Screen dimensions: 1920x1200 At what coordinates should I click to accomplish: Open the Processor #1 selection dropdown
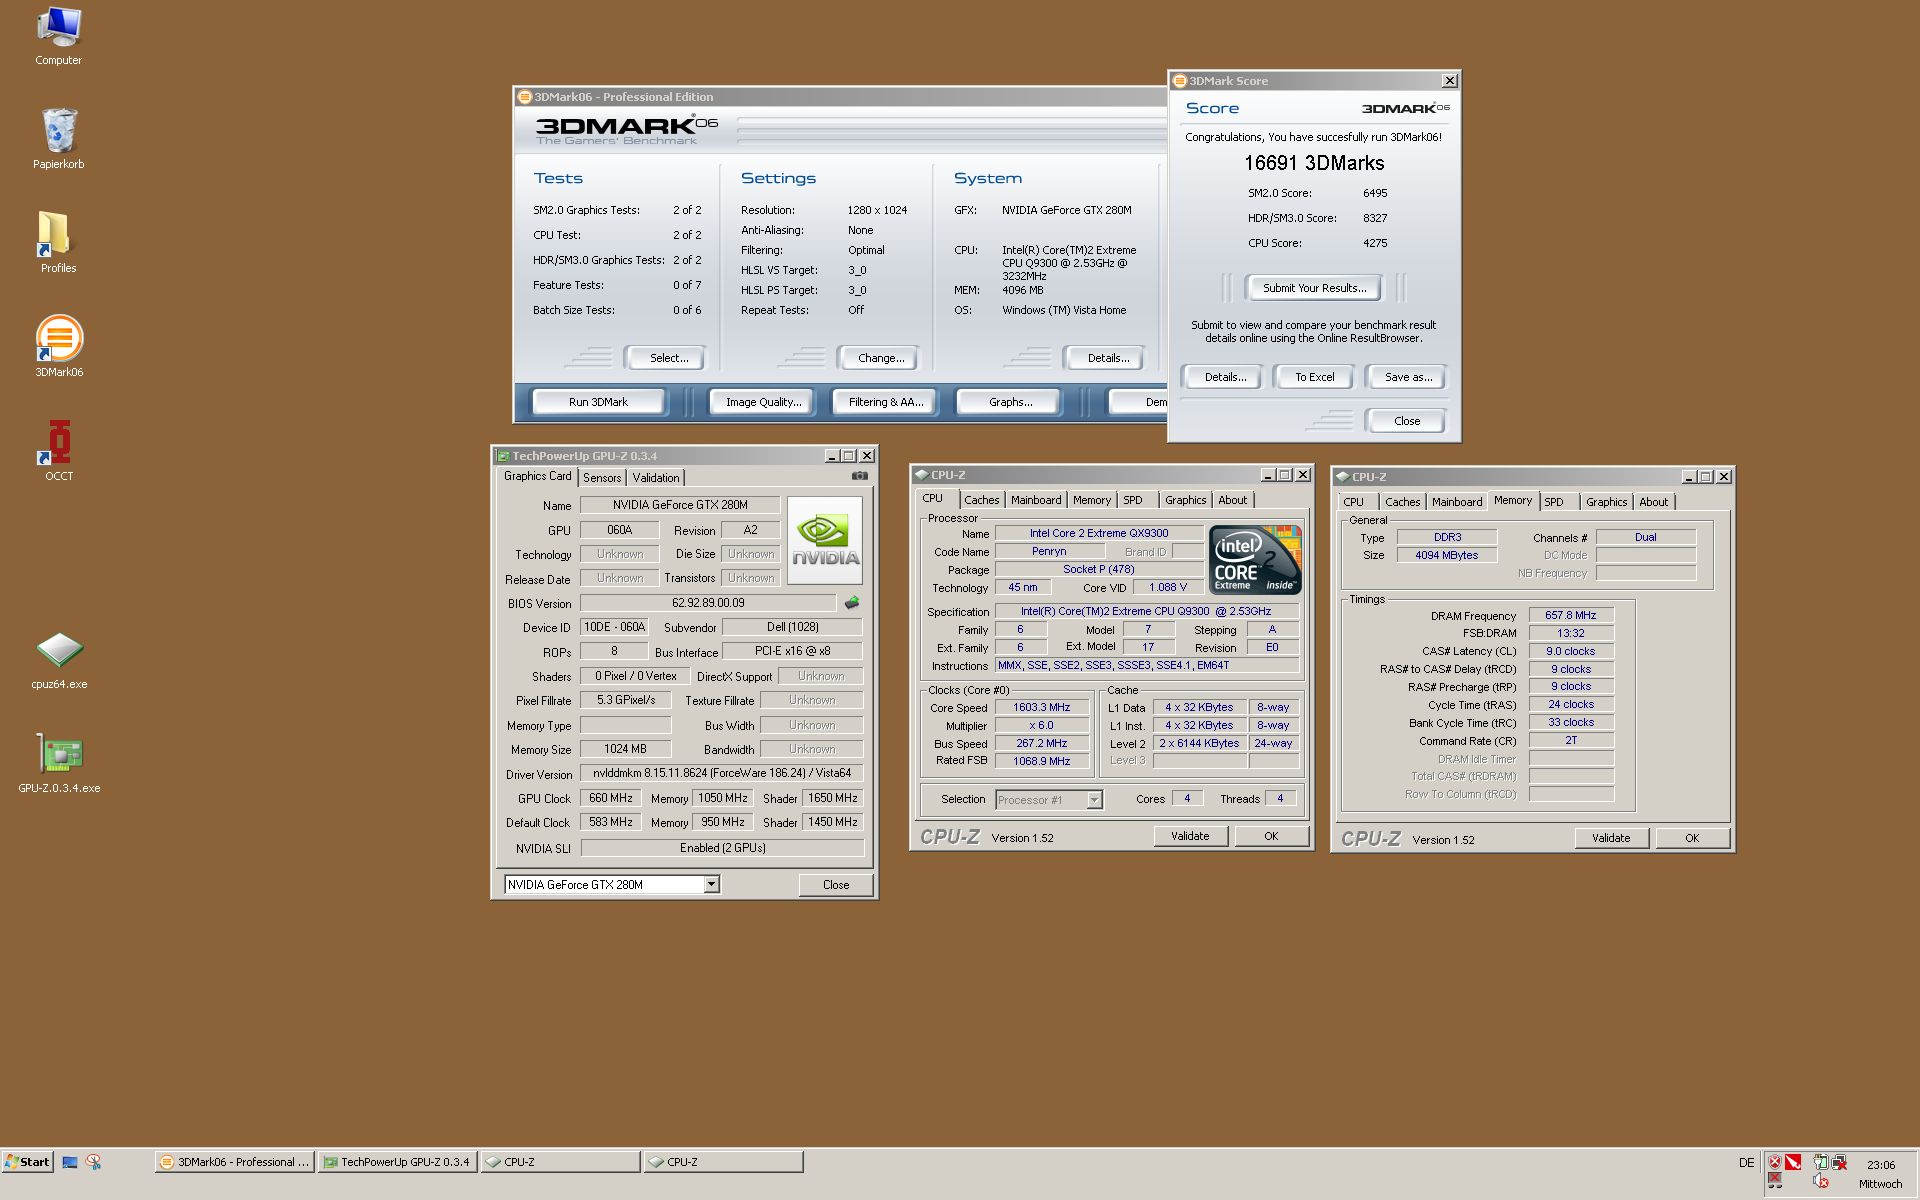click(1094, 799)
